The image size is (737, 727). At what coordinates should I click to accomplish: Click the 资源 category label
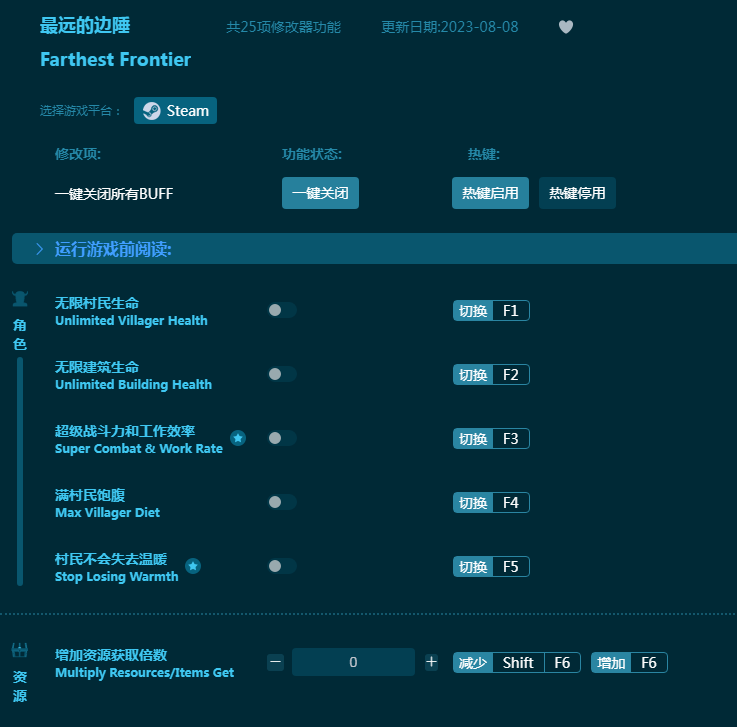pyautogui.click(x=20, y=686)
